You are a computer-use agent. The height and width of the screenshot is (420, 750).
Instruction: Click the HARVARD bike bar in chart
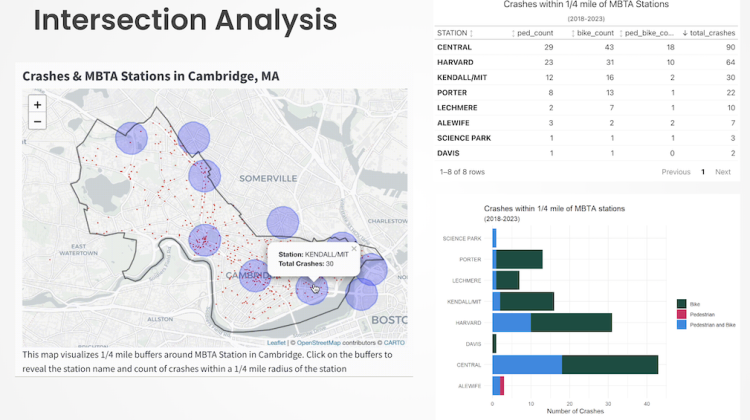(x=571, y=323)
